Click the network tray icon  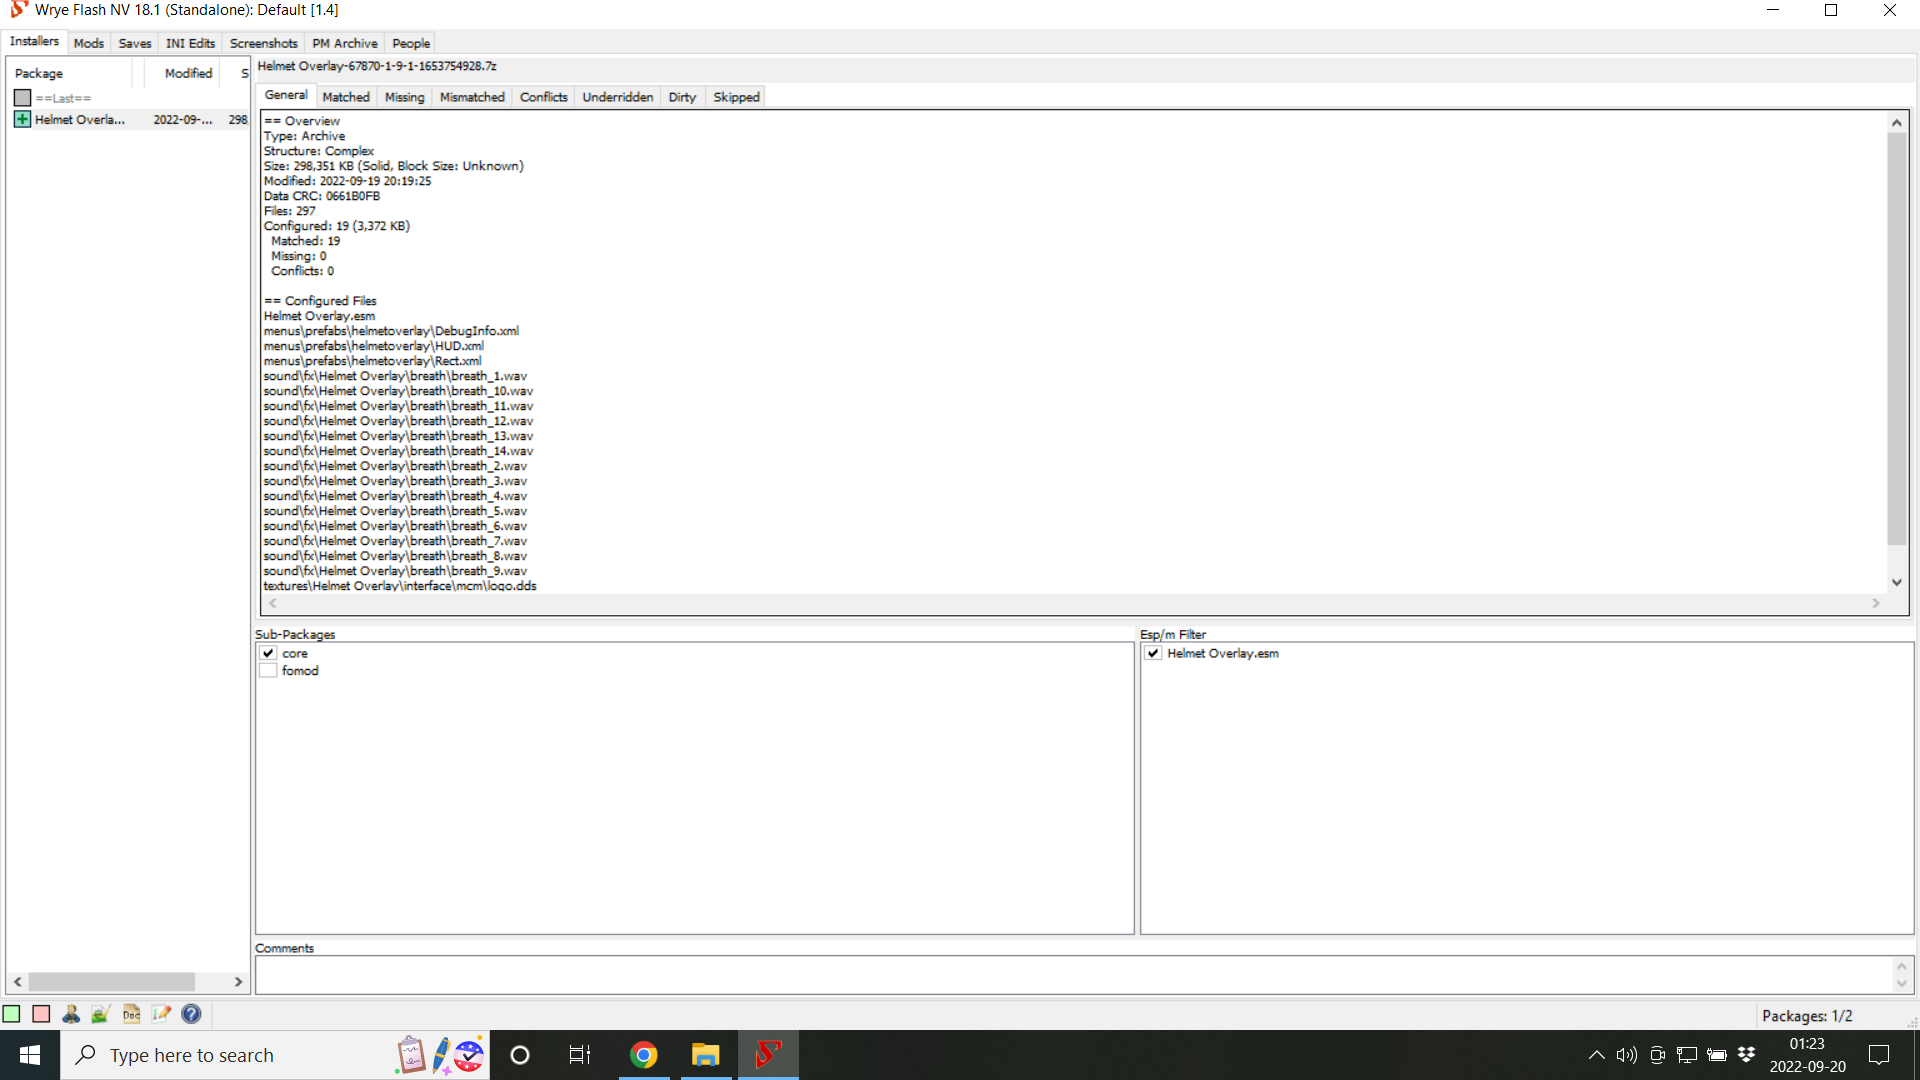click(x=1687, y=1055)
